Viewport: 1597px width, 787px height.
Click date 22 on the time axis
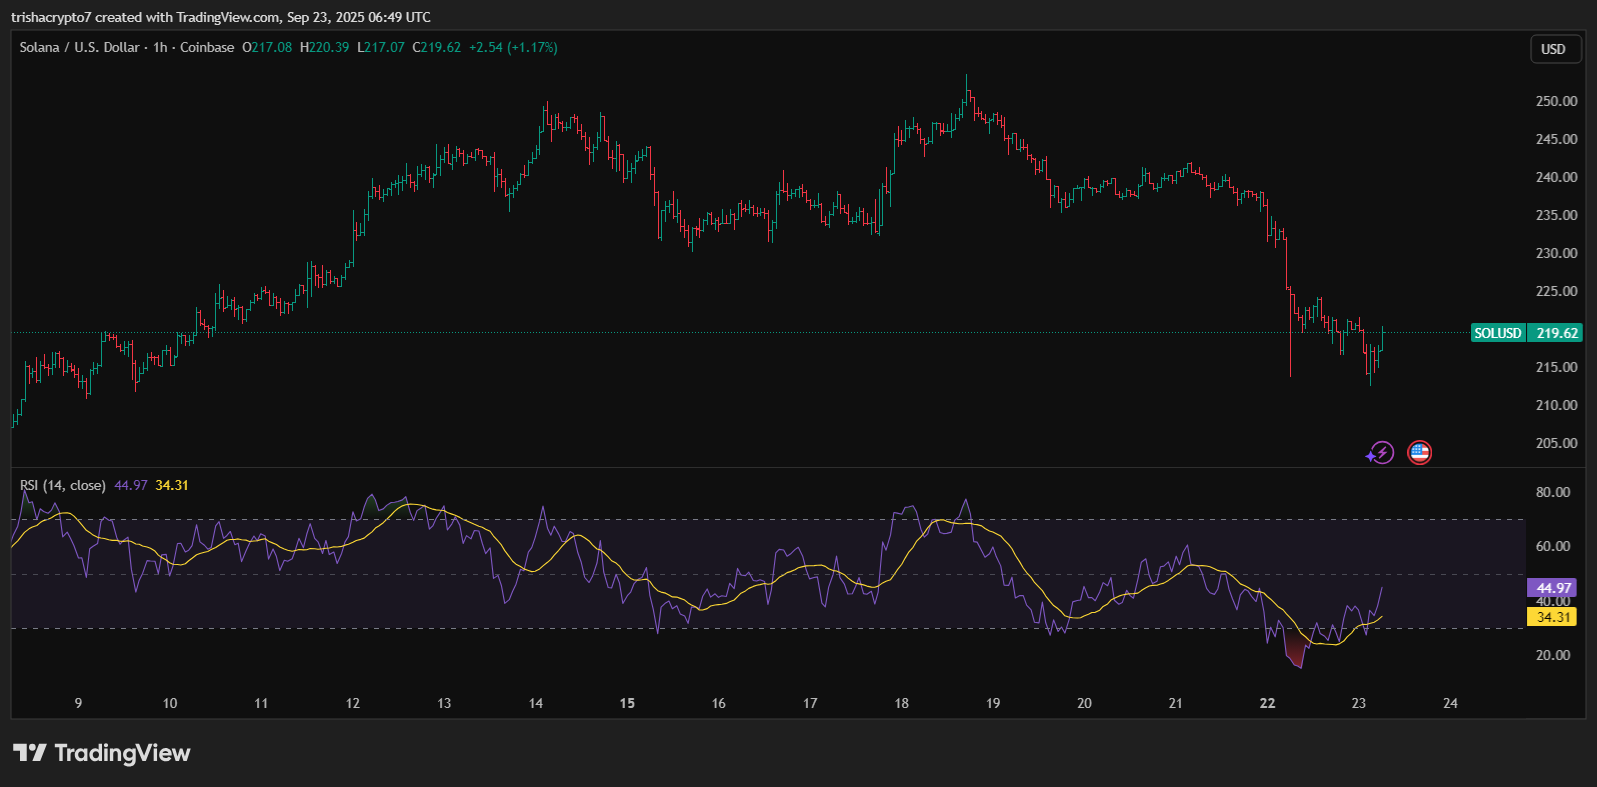tap(1267, 703)
